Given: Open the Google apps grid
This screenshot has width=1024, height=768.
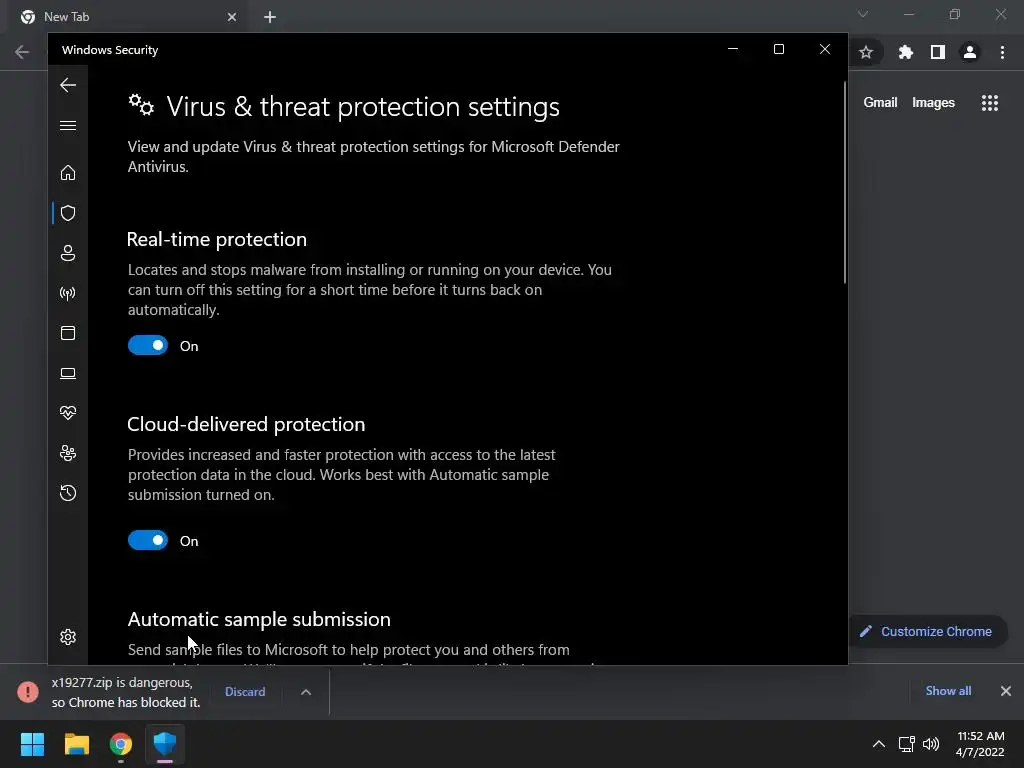Looking at the screenshot, I should pyautogui.click(x=990, y=103).
